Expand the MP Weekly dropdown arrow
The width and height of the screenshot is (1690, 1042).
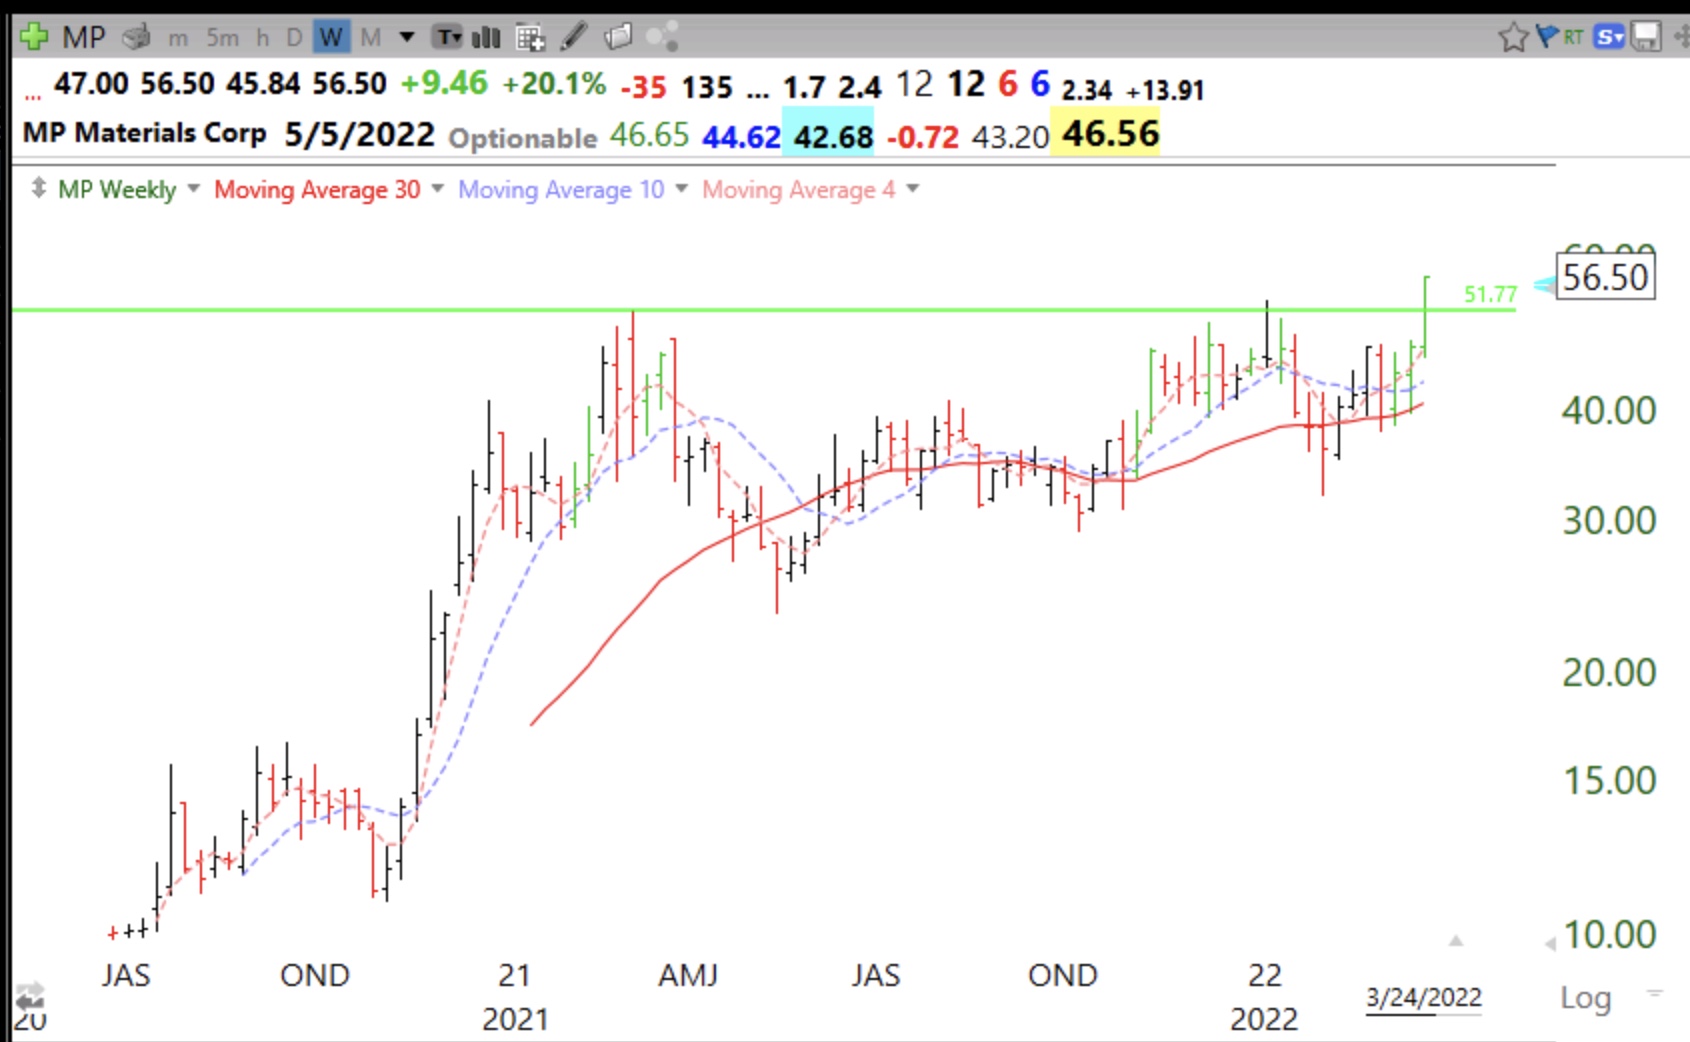pos(193,188)
